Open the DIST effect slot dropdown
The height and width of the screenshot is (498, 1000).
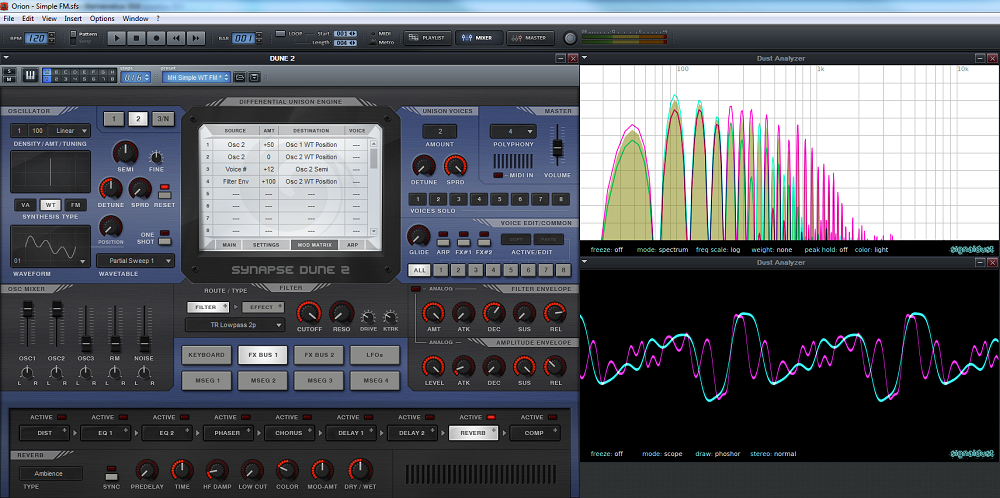pyautogui.click(x=44, y=433)
